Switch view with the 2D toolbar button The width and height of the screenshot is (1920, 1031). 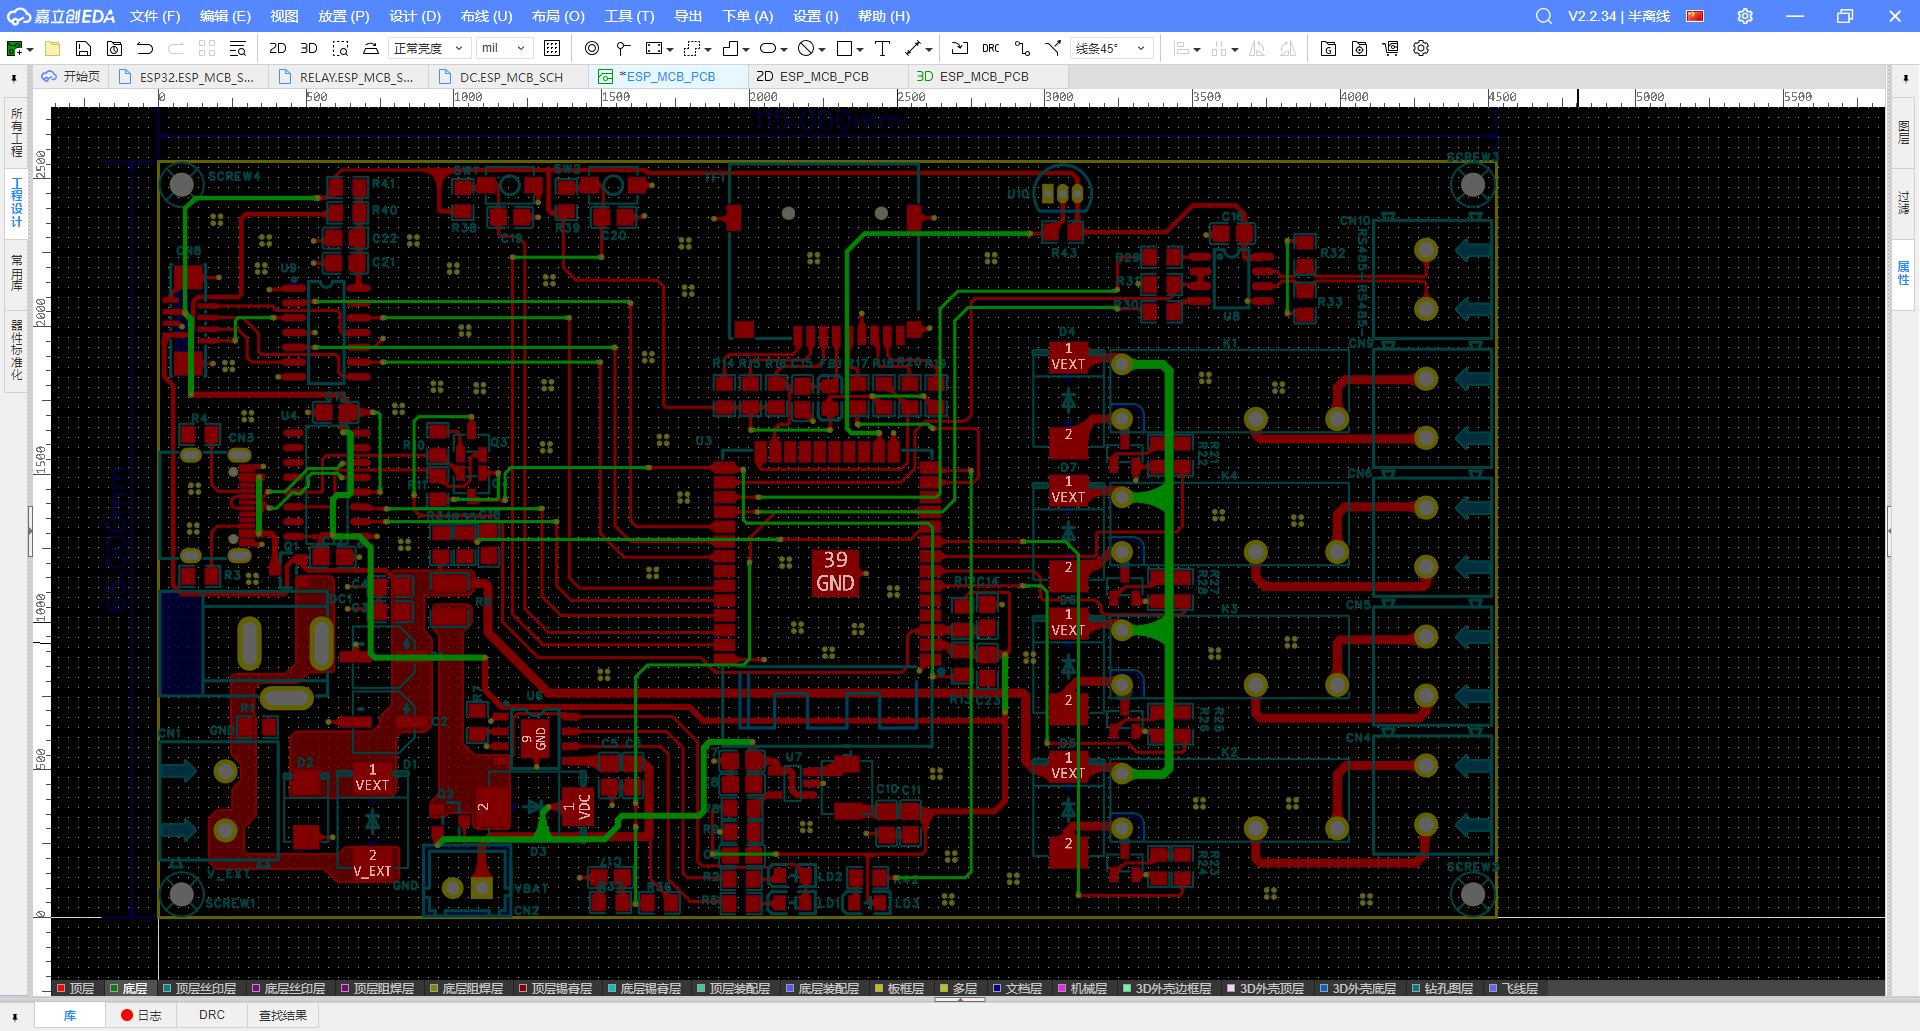[x=278, y=48]
